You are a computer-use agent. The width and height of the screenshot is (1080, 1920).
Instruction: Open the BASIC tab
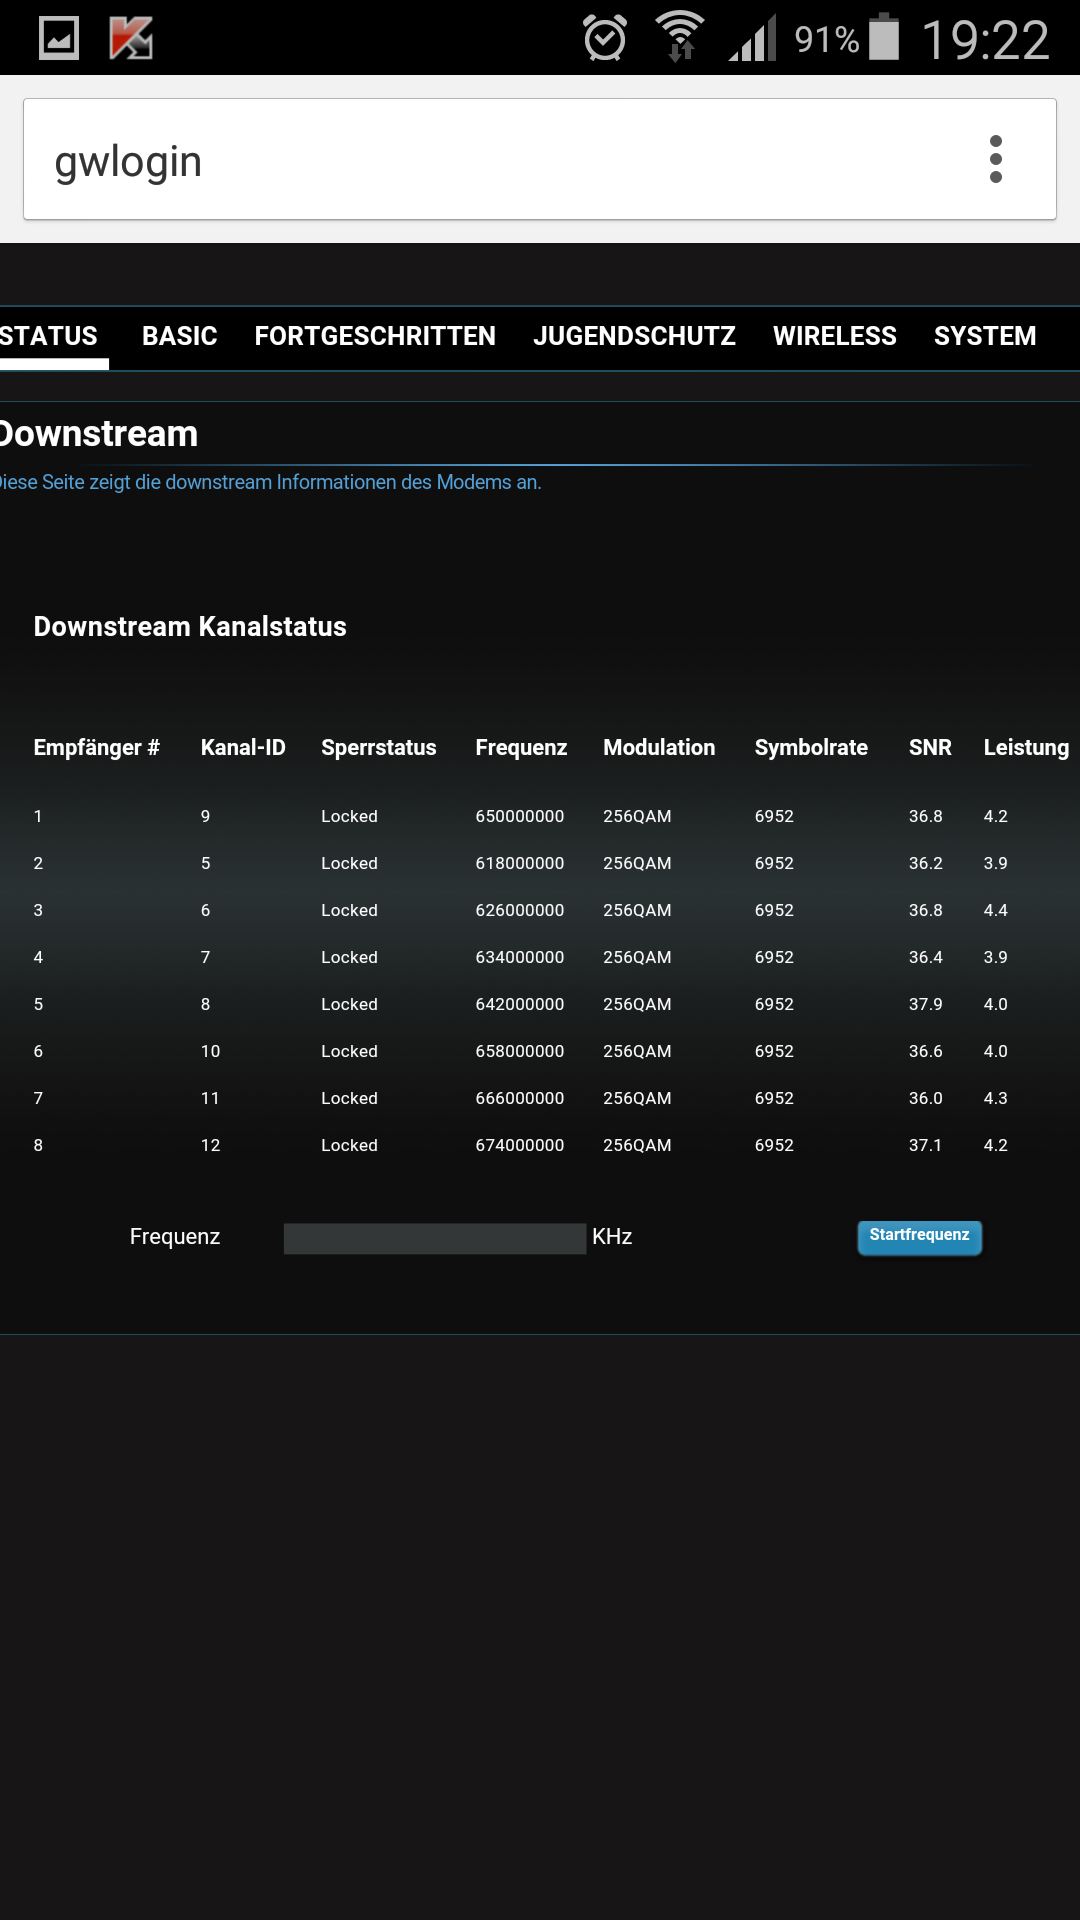pos(180,336)
